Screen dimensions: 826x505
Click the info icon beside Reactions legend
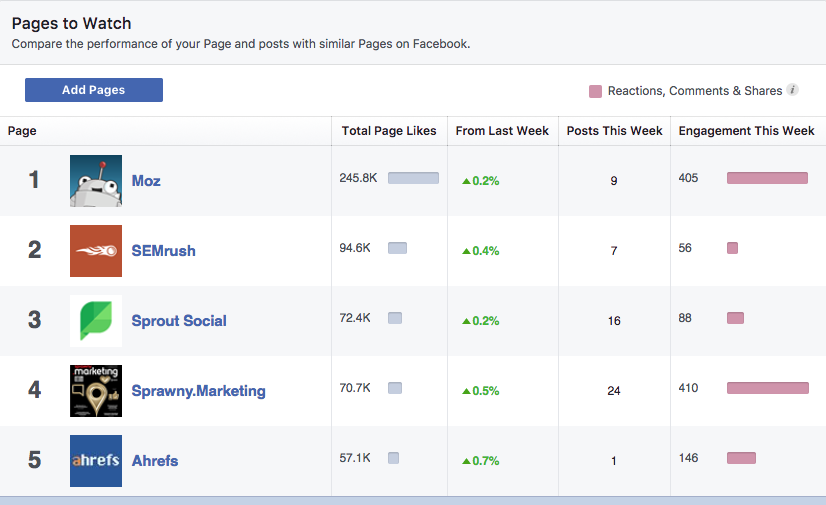pyautogui.click(x=793, y=90)
